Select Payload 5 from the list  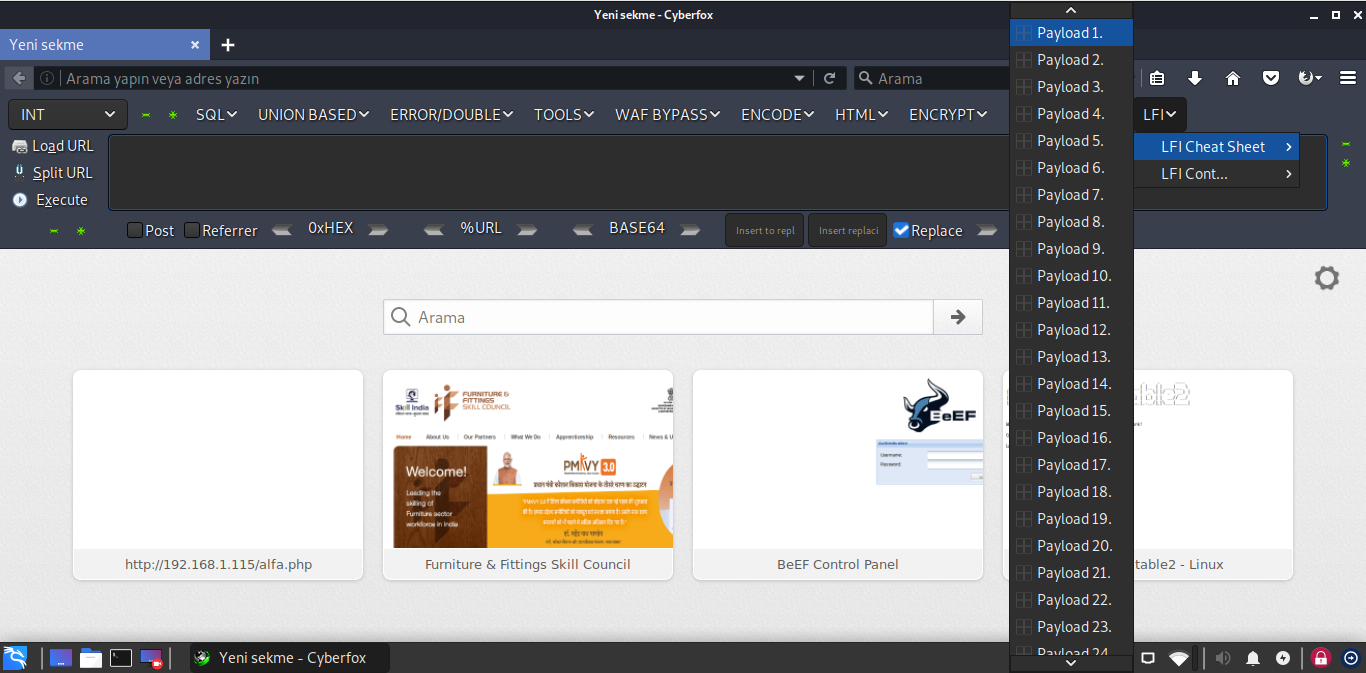click(x=1069, y=141)
